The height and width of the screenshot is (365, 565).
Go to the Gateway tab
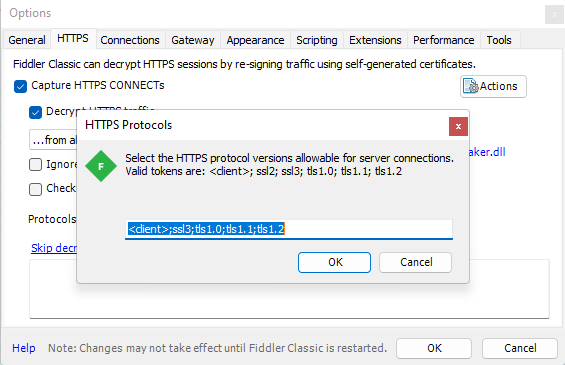193,40
